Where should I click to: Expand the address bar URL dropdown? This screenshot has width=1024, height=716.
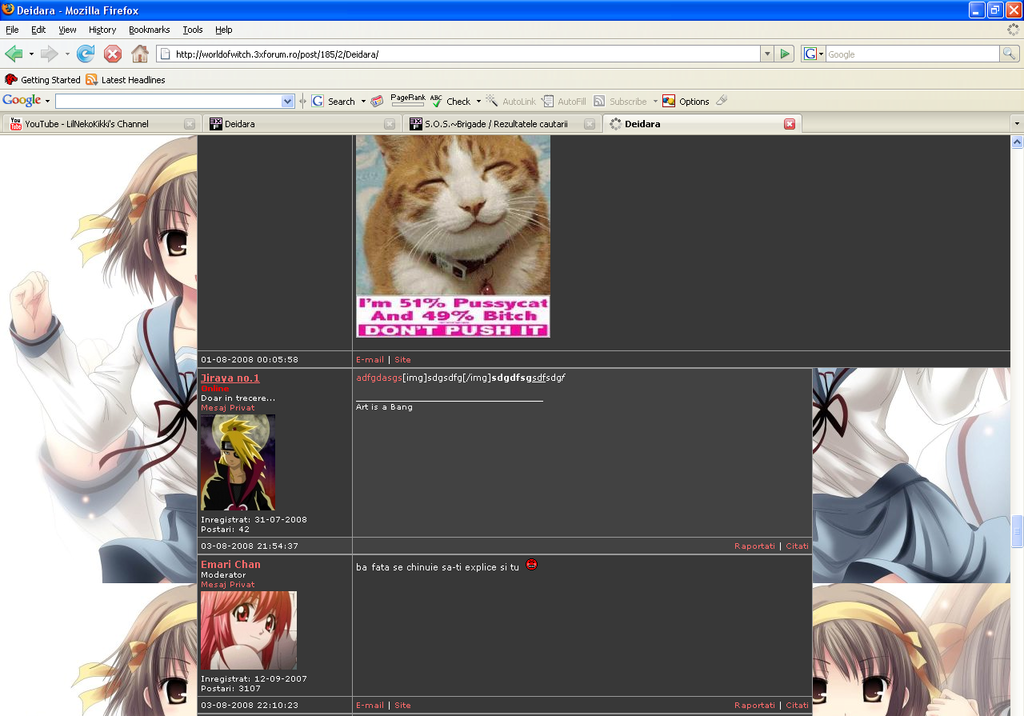coord(767,54)
